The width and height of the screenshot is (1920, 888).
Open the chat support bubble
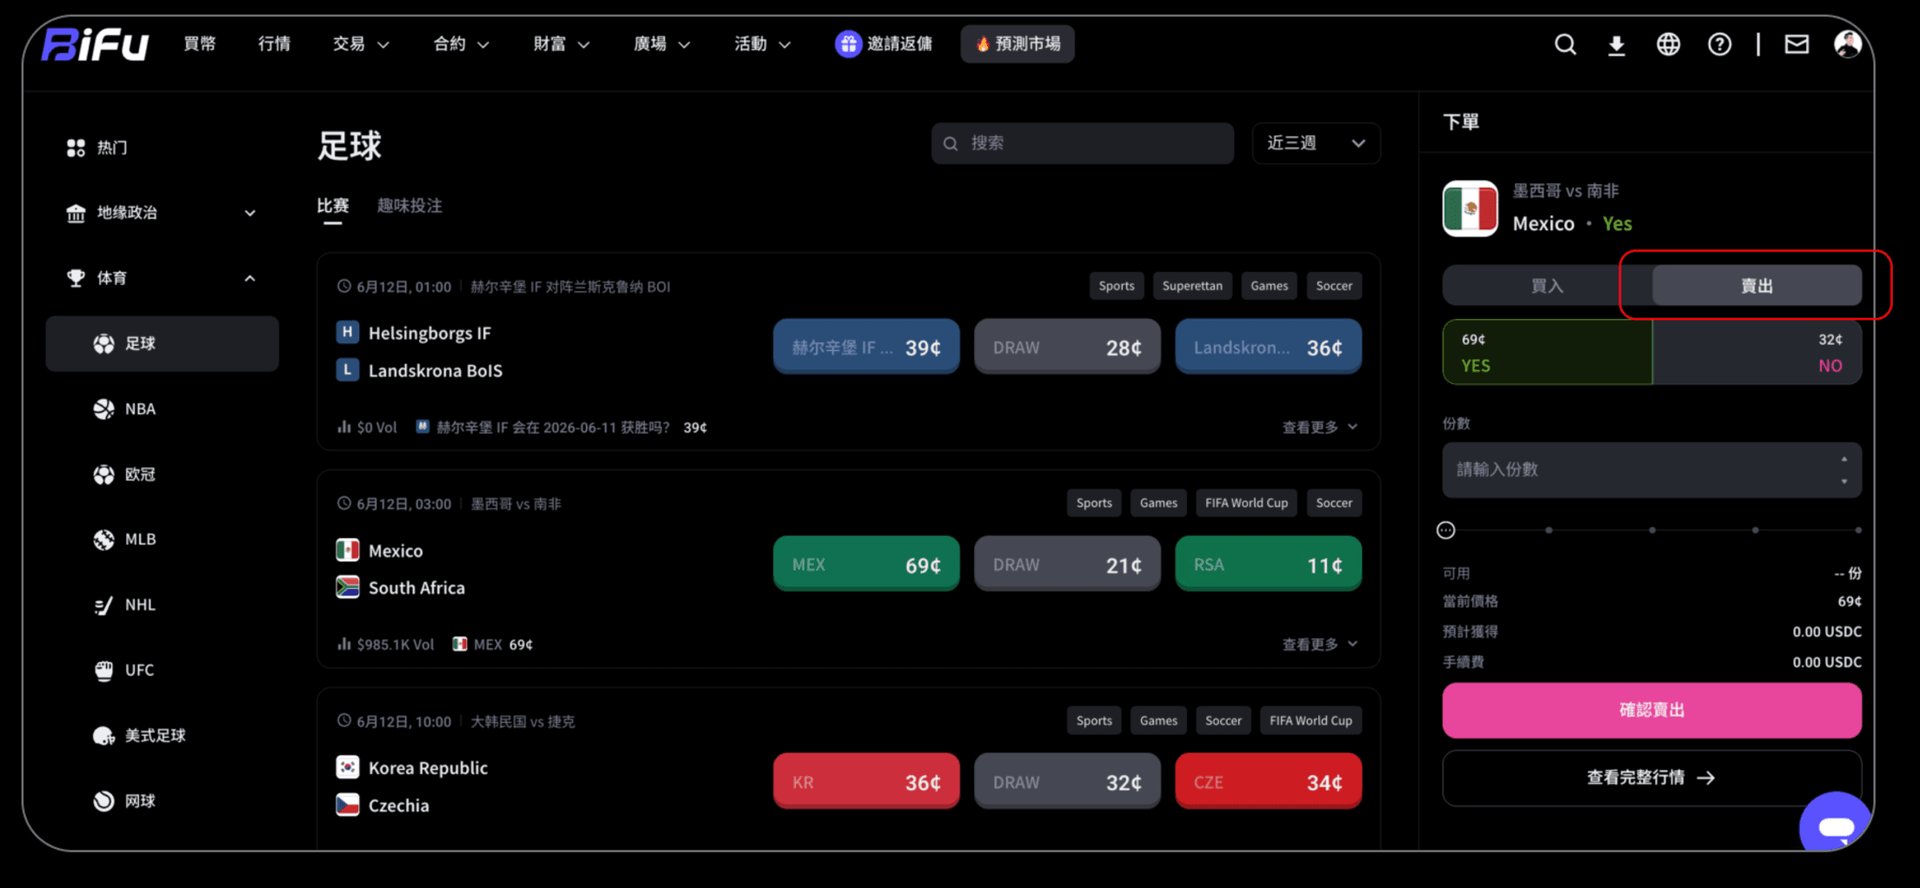1835,825
